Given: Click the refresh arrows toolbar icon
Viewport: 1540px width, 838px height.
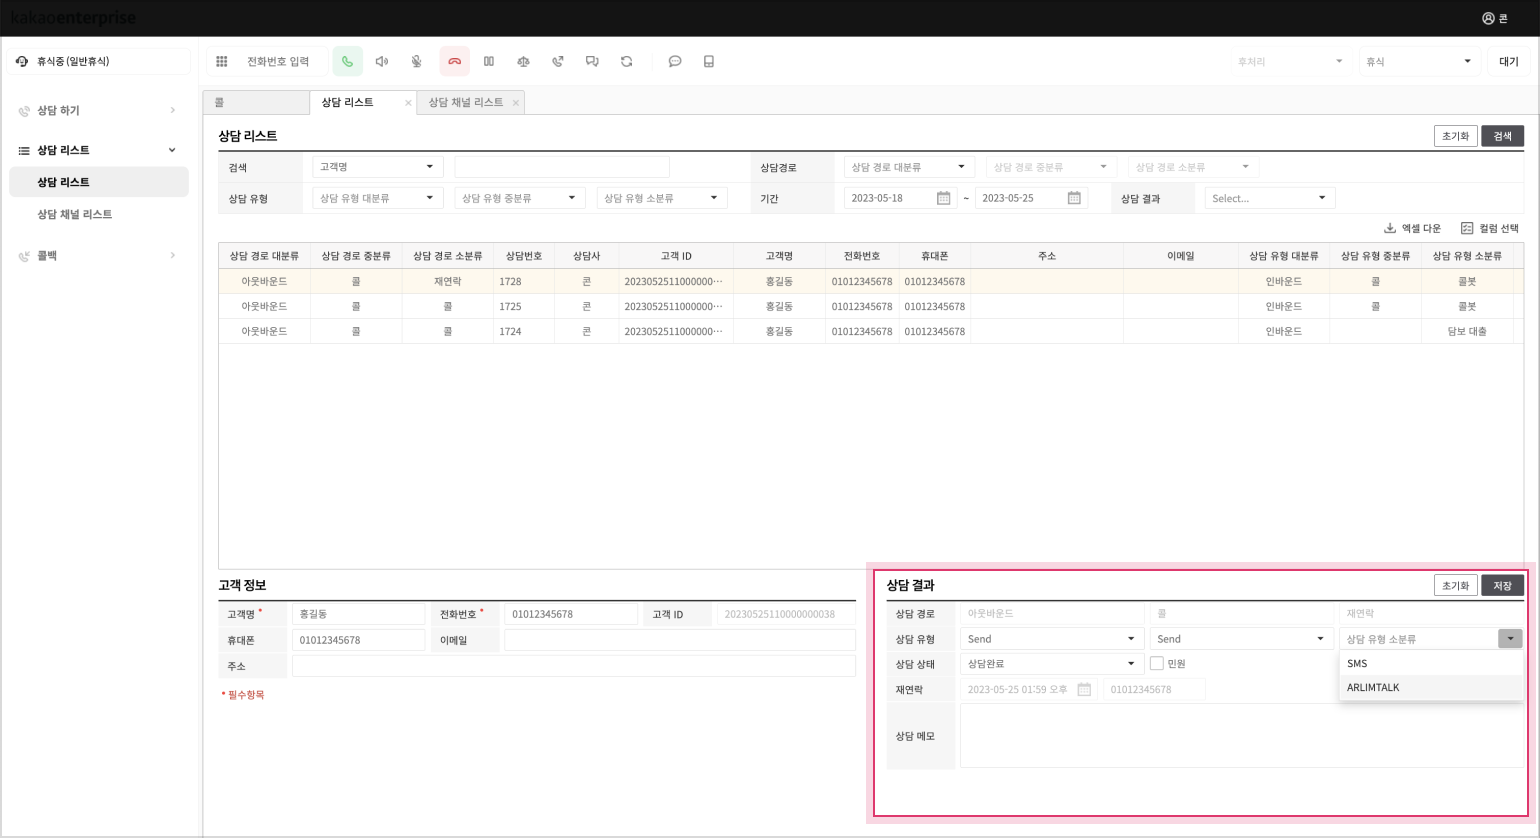Looking at the screenshot, I should [x=627, y=62].
